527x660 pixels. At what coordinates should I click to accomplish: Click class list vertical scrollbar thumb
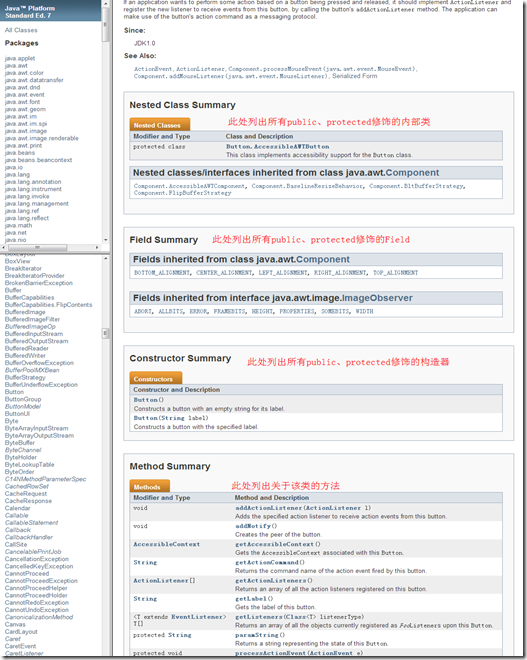coord(105,333)
